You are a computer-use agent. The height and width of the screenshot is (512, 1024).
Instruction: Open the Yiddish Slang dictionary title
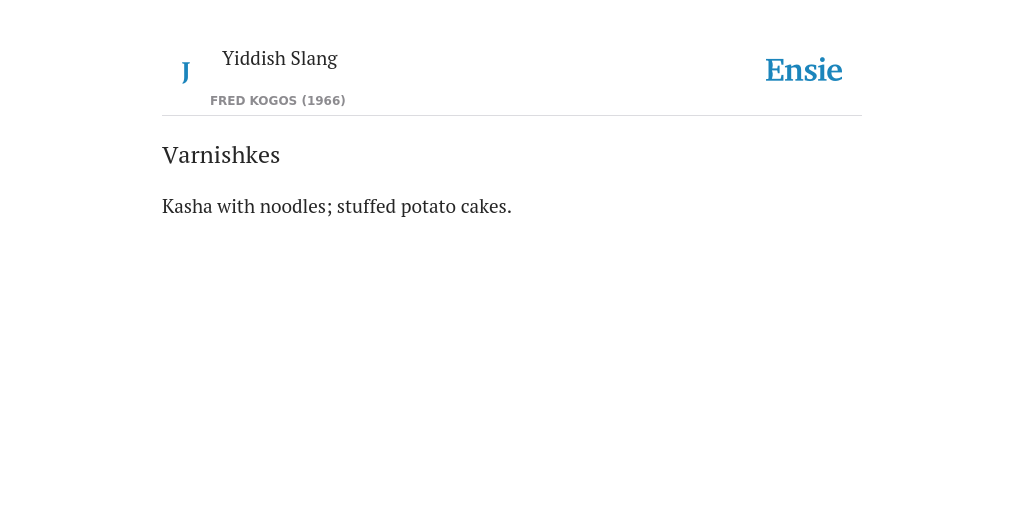pyautogui.click(x=280, y=59)
